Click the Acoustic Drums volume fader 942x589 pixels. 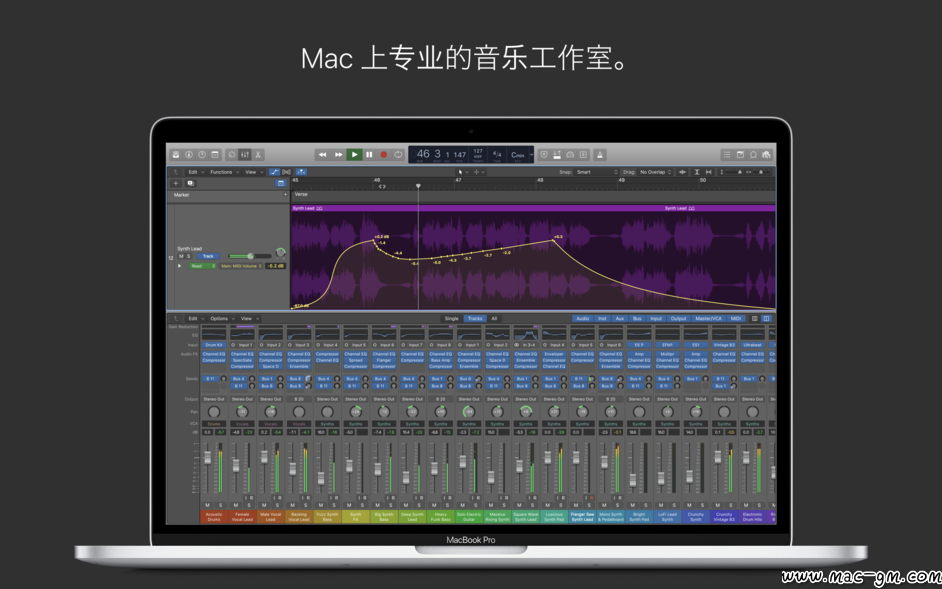(x=208, y=458)
